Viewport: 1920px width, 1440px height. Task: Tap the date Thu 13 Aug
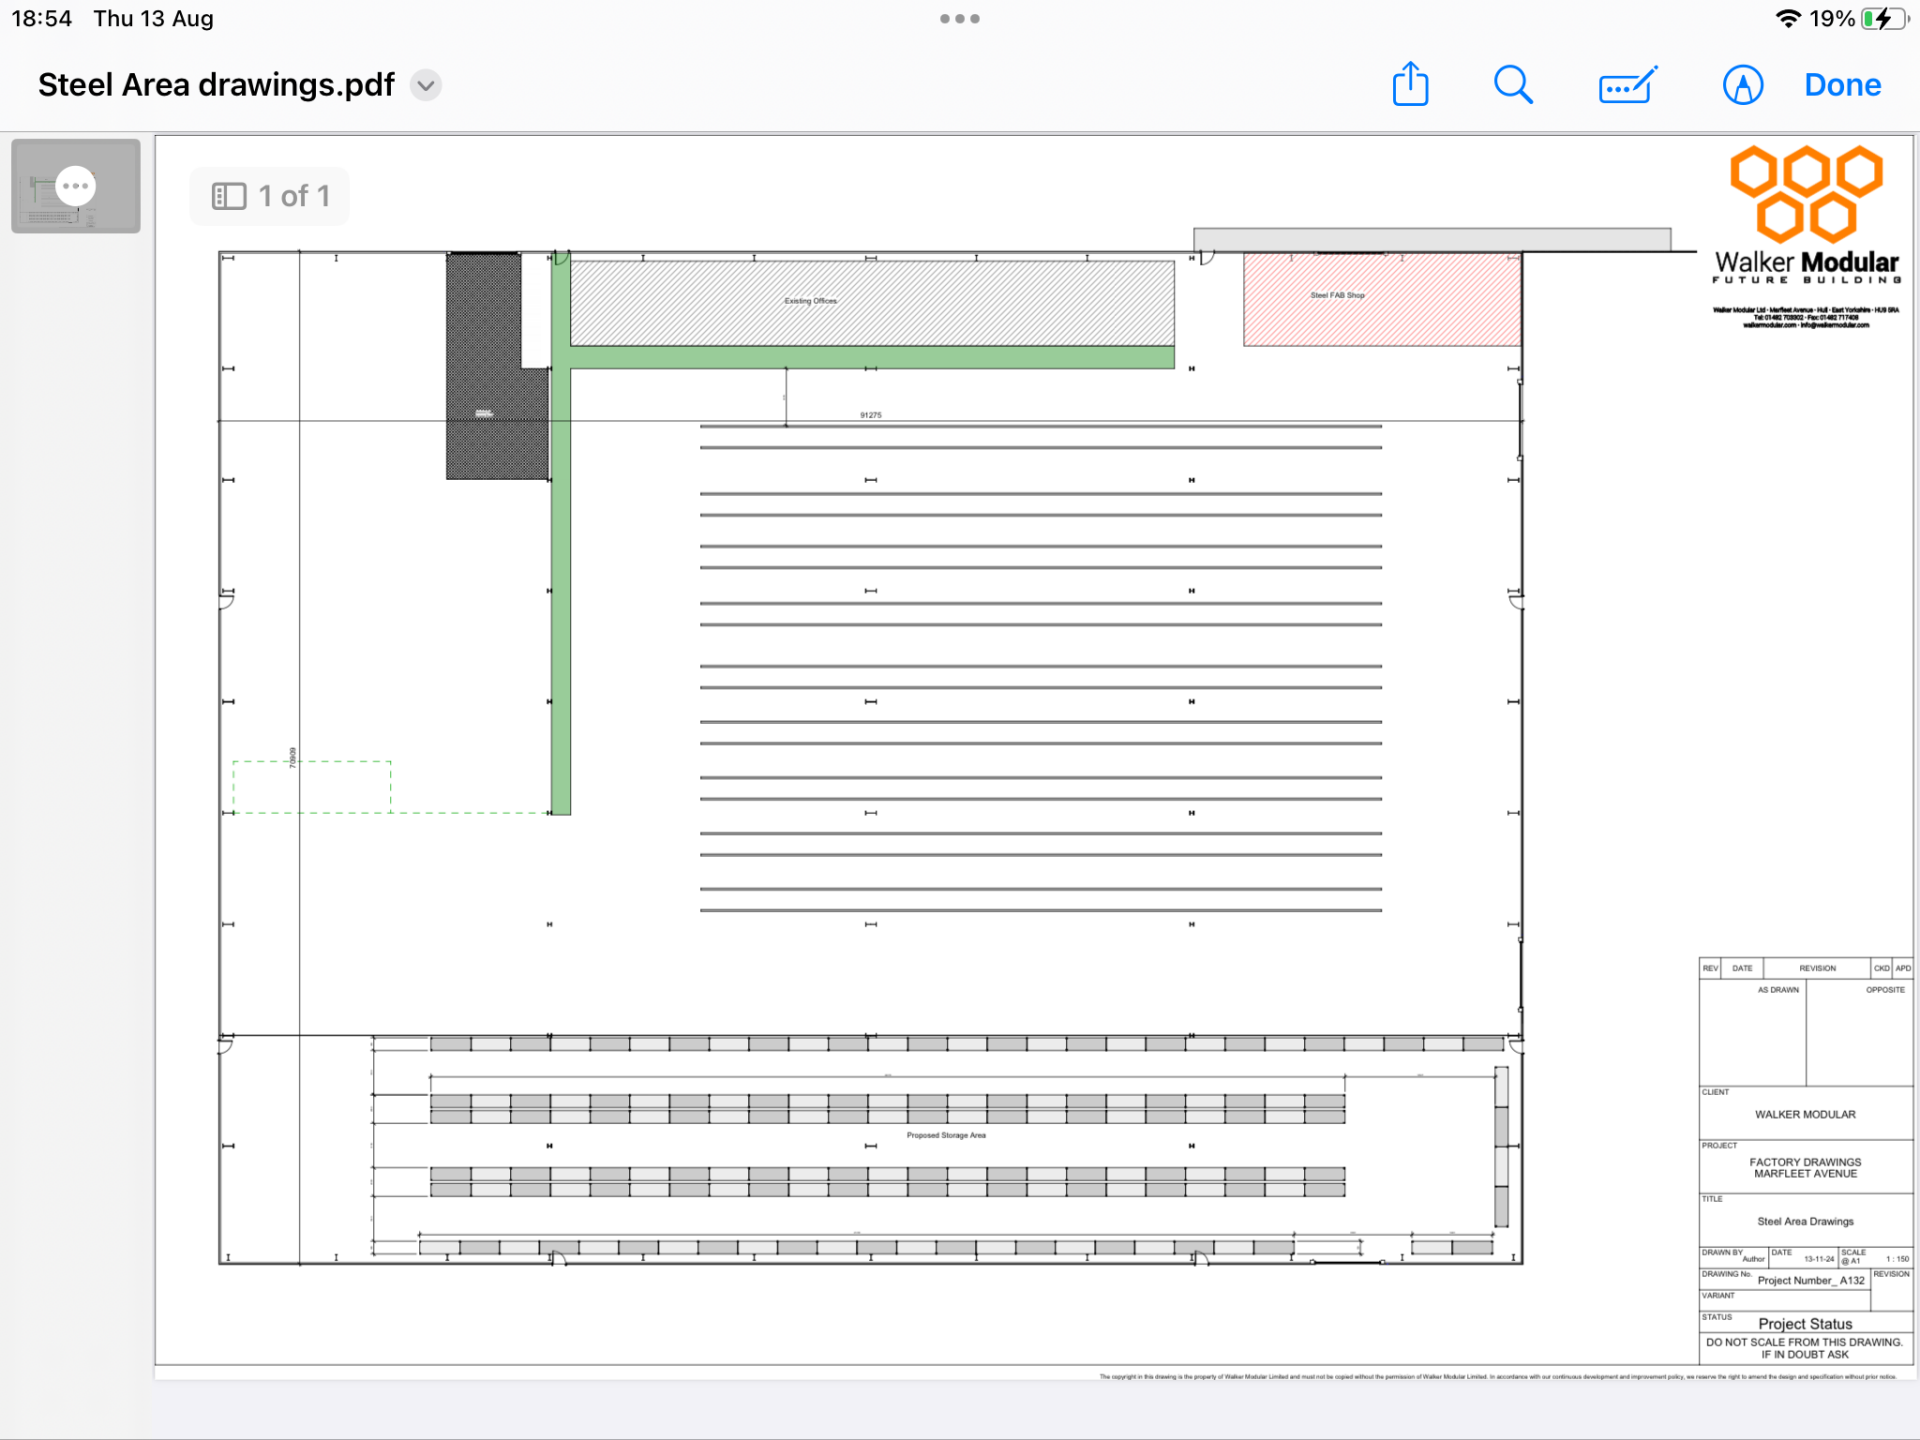tap(153, 19)
